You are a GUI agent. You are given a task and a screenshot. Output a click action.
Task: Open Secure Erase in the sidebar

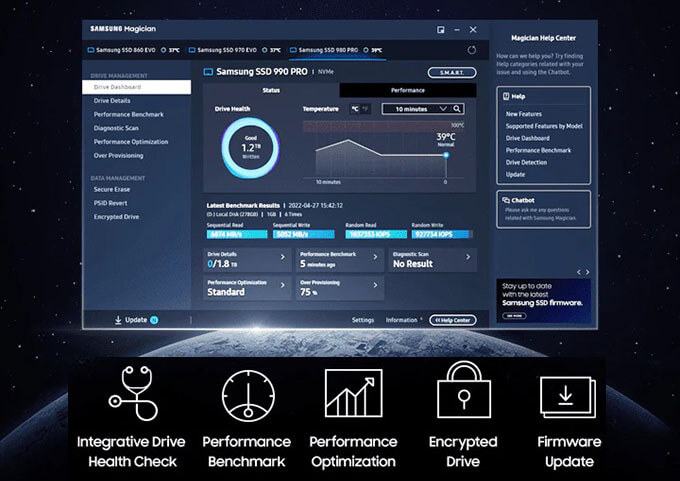coord(111,189)
